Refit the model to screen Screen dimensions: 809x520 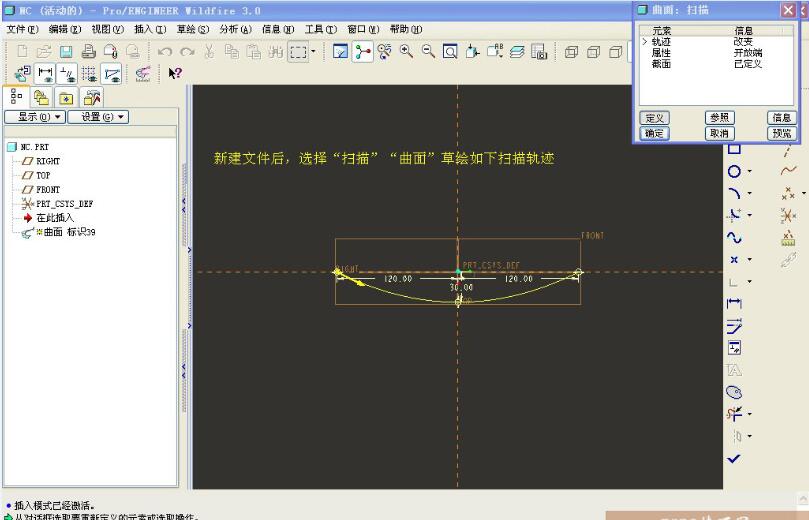[x=450, y=52]
